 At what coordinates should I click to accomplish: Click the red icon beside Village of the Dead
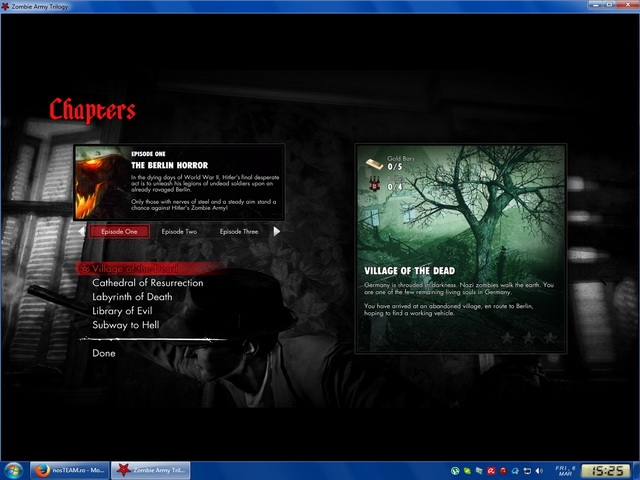tap(84, 269)
